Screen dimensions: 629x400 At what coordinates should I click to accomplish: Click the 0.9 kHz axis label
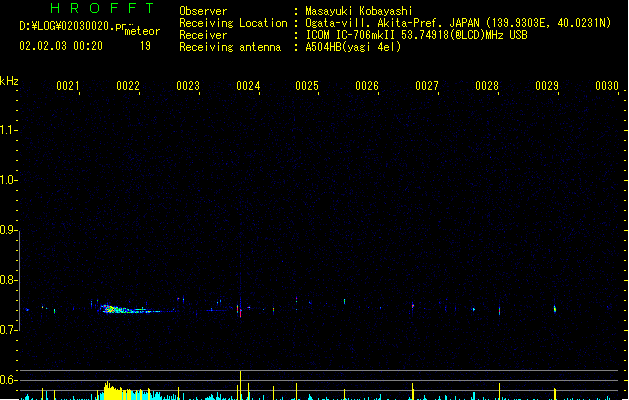(x=7, y=230)
